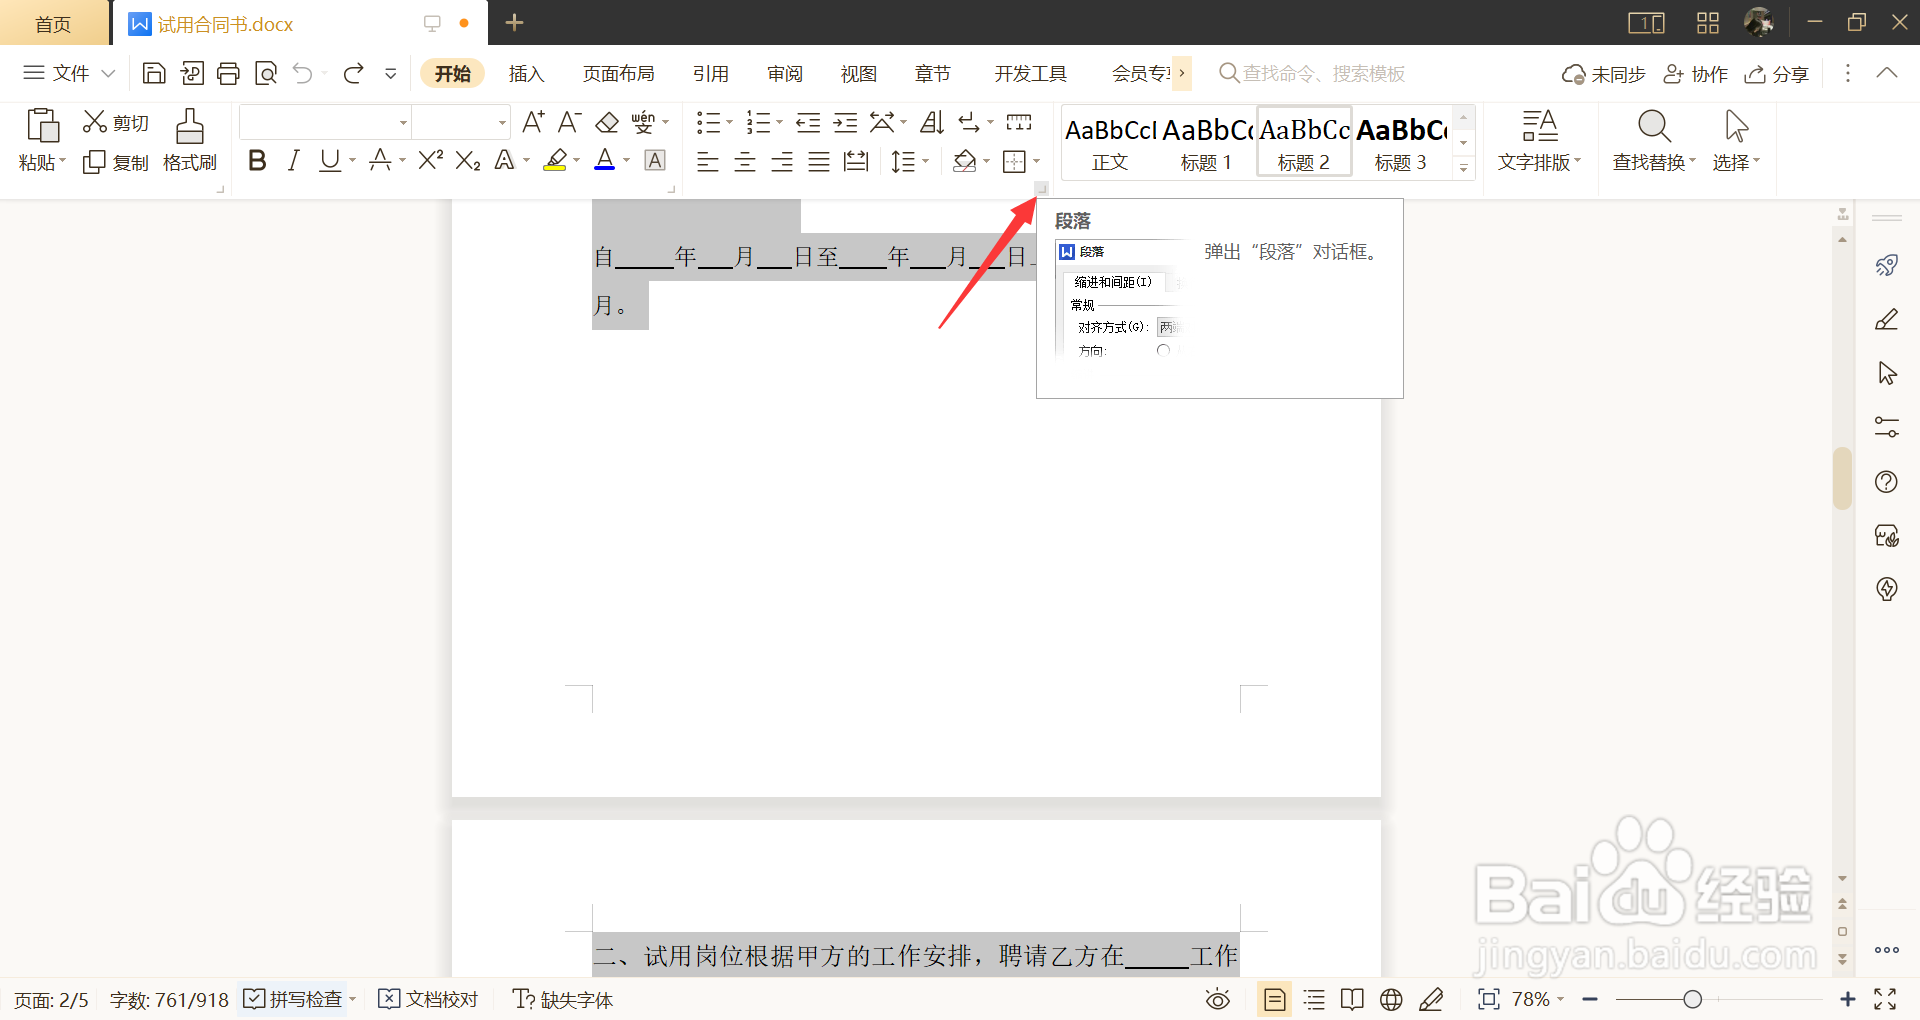Apply superscript formatting
The width and height of the screenshot is (1920, 1020).
click(431, 160)
